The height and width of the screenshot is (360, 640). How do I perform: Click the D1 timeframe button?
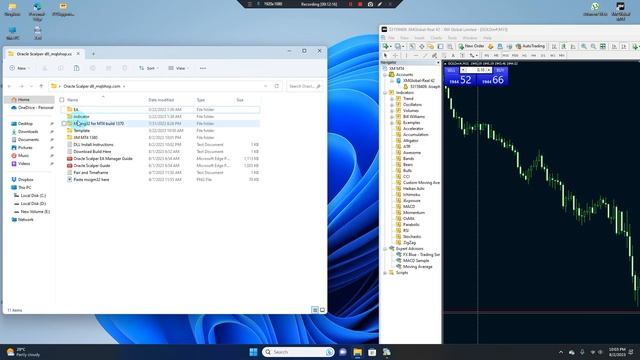tap(543, 55)
